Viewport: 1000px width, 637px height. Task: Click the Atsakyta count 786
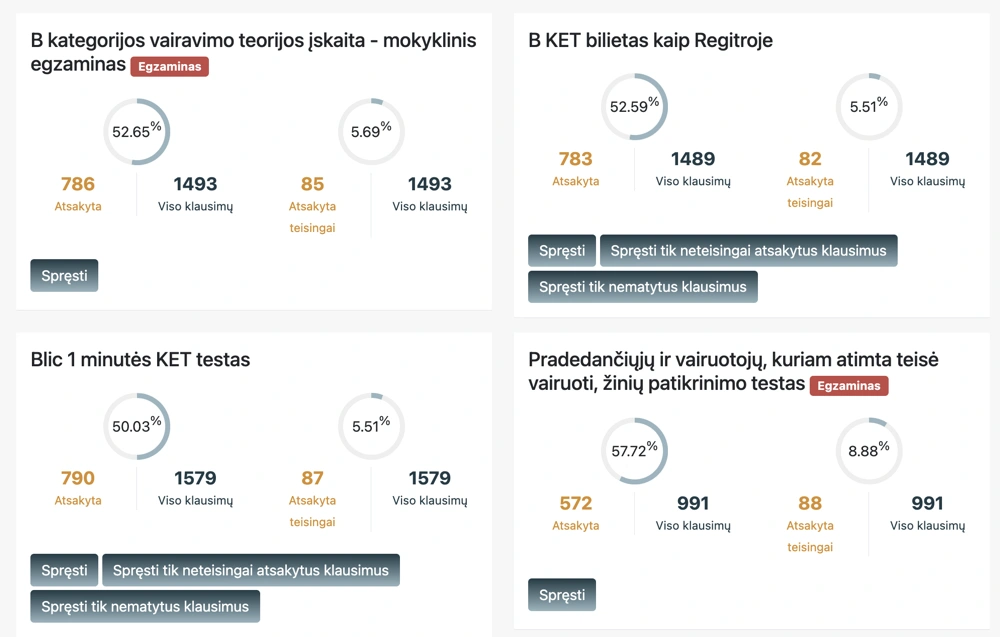click(x=78, y=183)
